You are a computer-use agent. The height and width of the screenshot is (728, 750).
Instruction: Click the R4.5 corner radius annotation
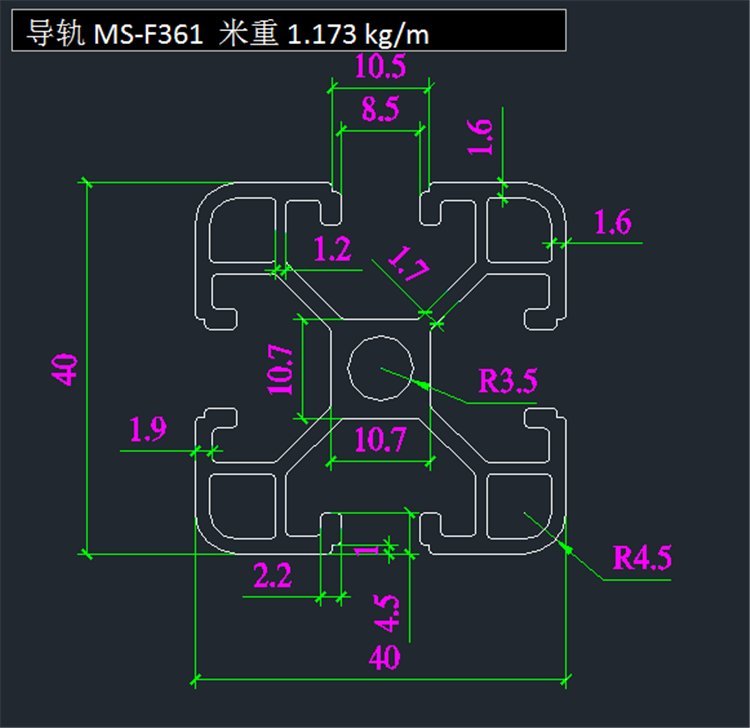click(x=642, y=558)
